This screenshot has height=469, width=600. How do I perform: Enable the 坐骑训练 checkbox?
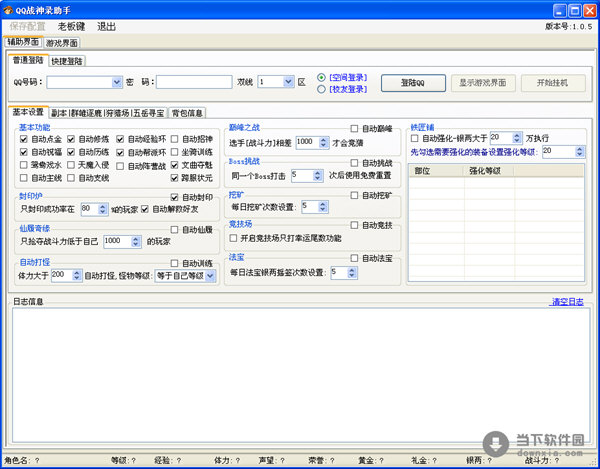click(174, 152)
